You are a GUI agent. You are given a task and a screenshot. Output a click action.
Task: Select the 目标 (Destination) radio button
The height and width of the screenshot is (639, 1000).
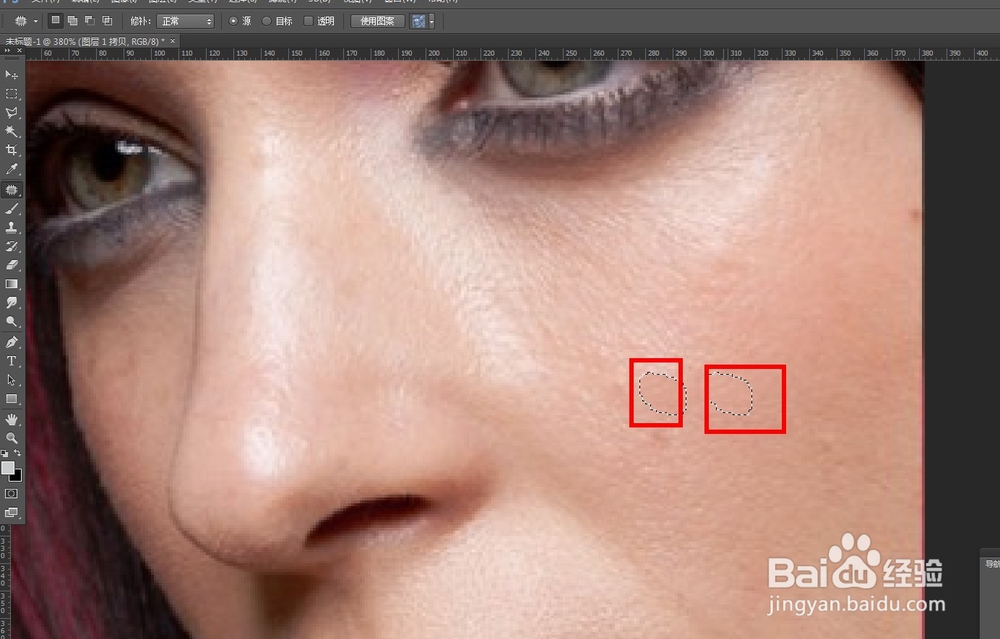pyautogui.click(x=267, y=21)
